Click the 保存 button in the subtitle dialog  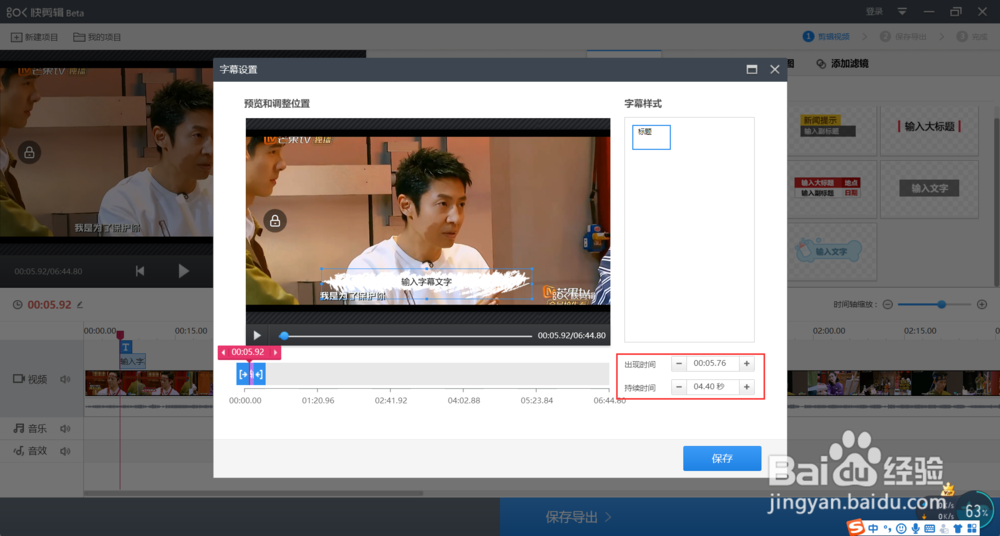(x=722, y=458)
